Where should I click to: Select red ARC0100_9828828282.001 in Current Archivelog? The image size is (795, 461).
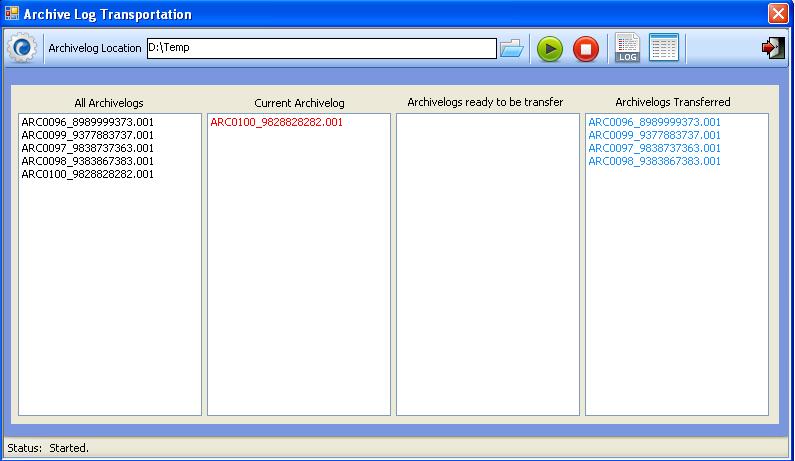click(x=276, y=122)
